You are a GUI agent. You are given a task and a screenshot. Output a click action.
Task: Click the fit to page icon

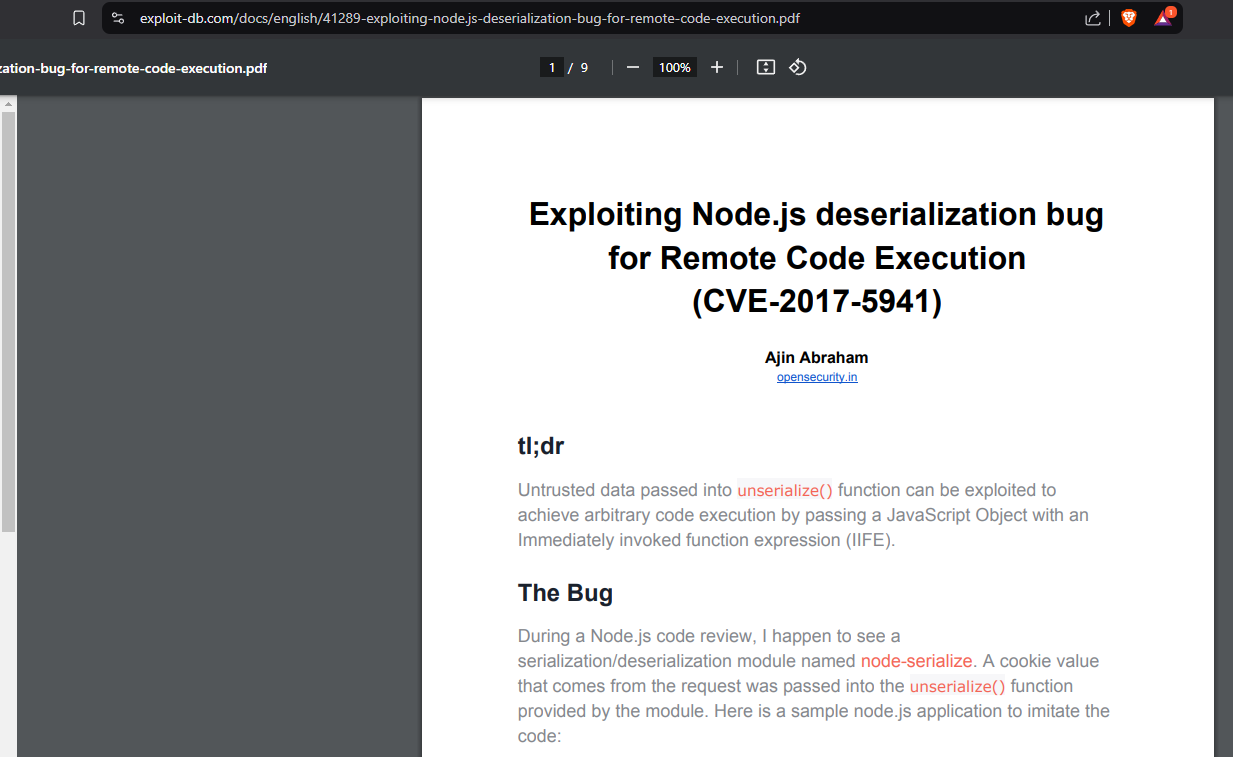pyautogui.click(x=766, y=67)
